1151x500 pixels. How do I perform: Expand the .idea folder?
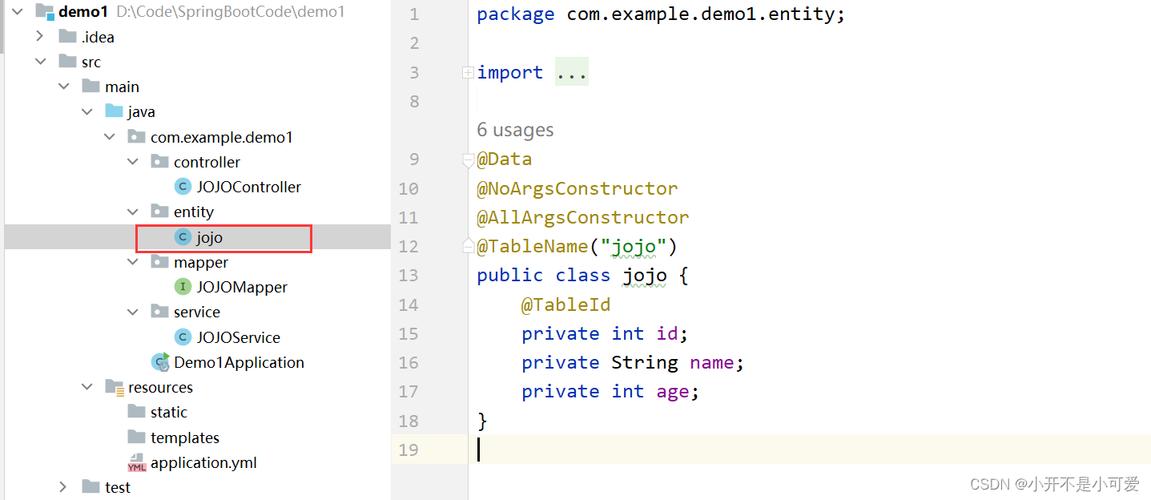pyautogui.click(x=40, y=37)
